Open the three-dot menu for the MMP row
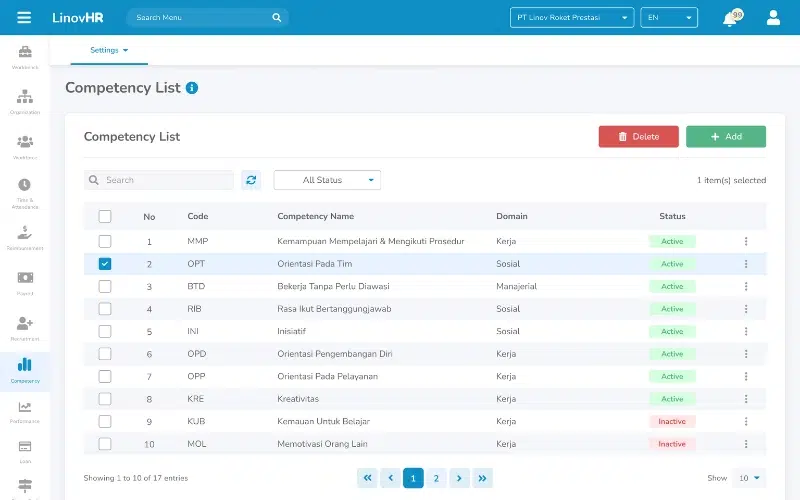Image resolution: width=800 pixels, height=500 pixels. coord(745,241)
